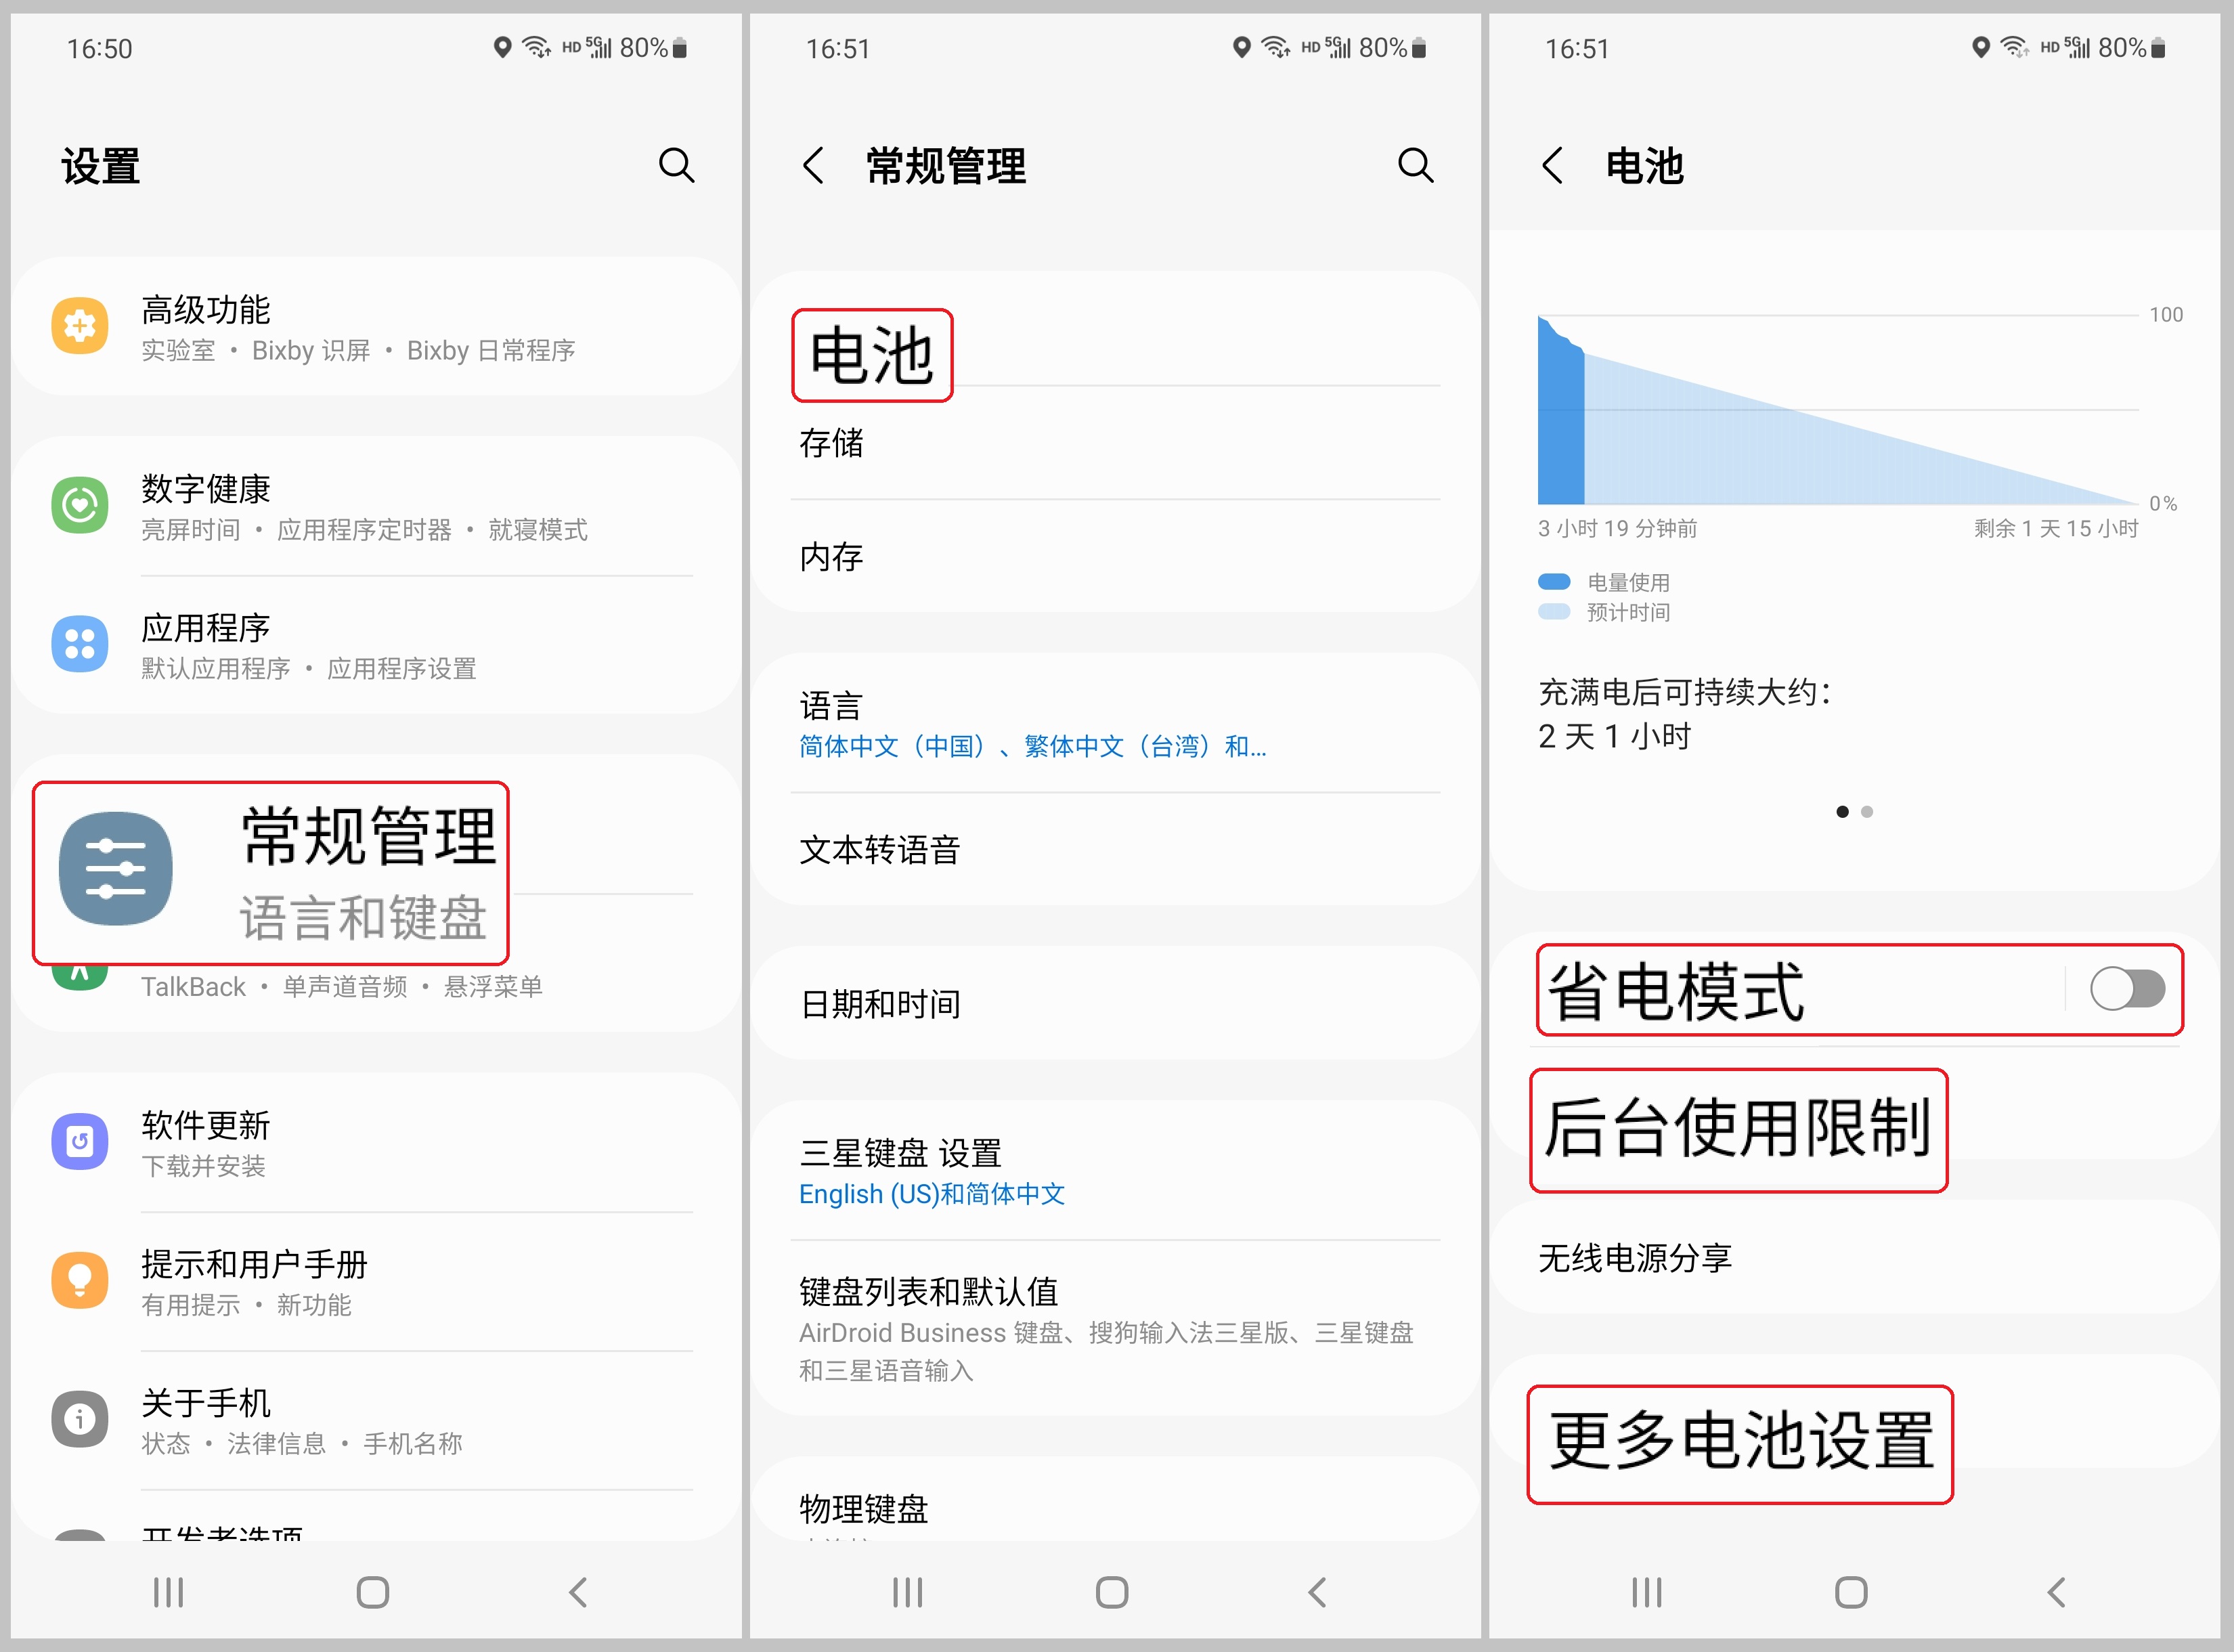Tap home button in 常规管理 navigation bar
The width and height of the screenshot is (2234, 1652).
pos(1112,1592)
